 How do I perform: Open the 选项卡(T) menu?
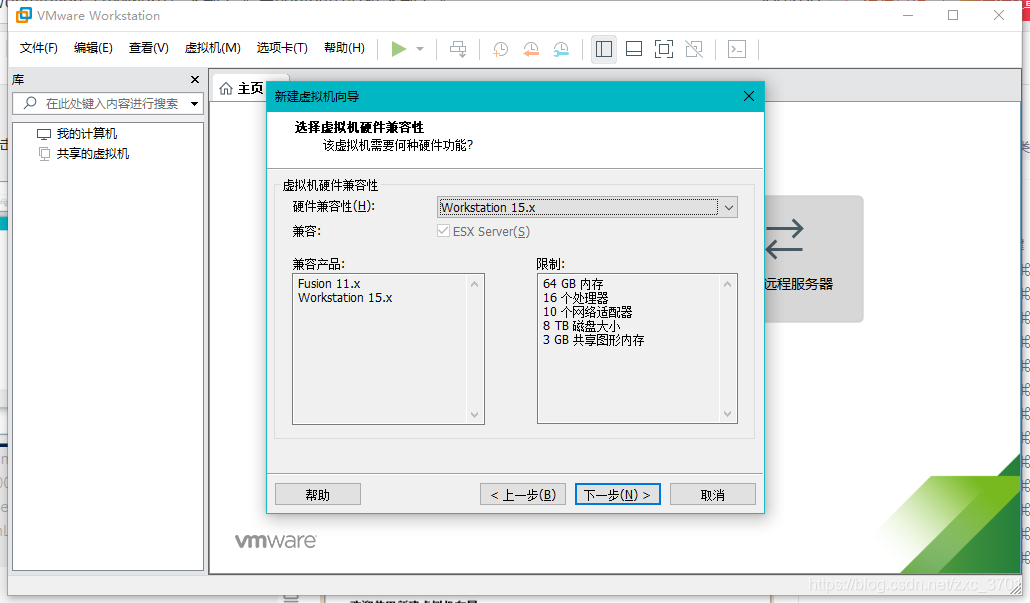click(282, 48)
